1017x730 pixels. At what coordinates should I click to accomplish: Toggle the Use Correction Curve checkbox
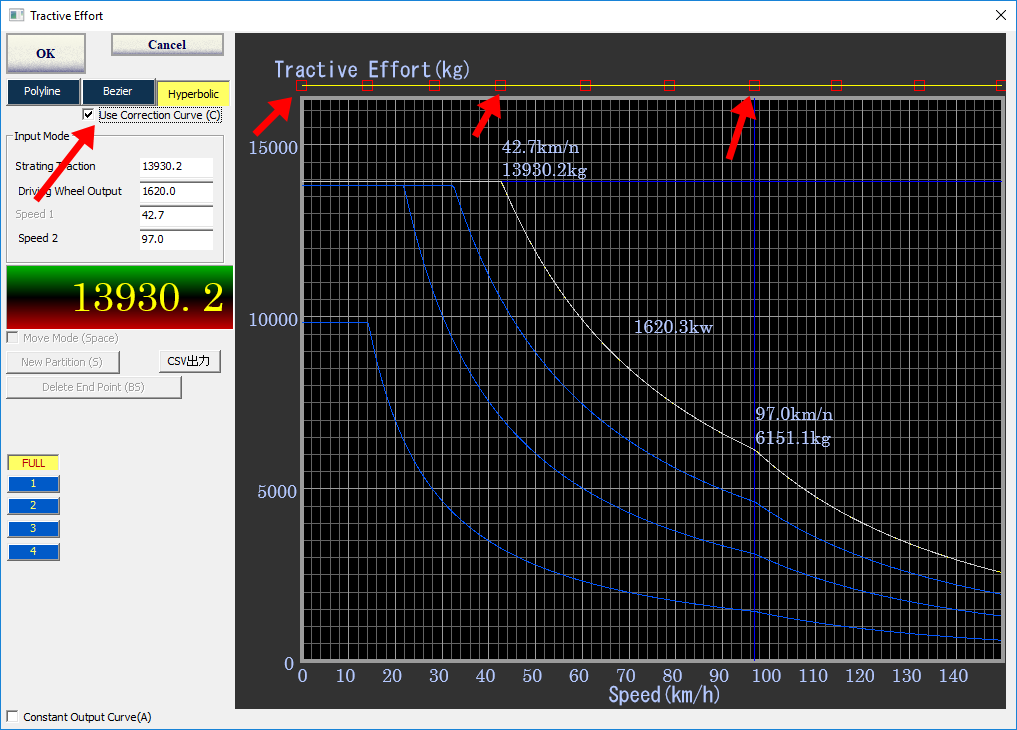point(89,115)
